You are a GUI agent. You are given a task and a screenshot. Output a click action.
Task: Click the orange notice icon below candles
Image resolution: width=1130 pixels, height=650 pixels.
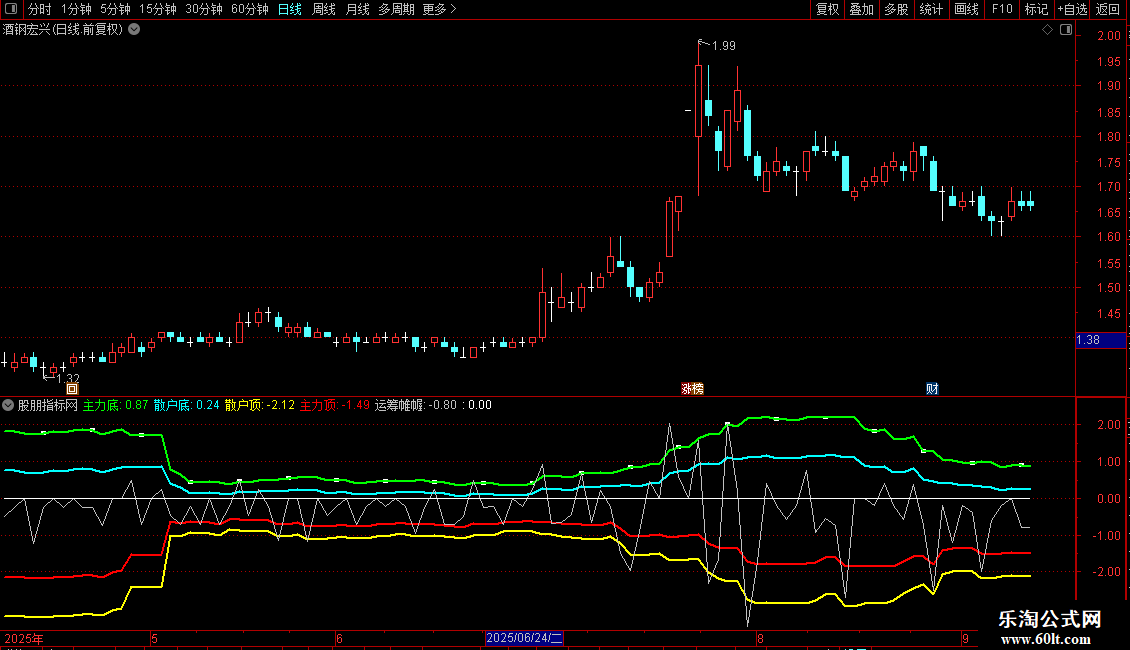pos(72,389)
